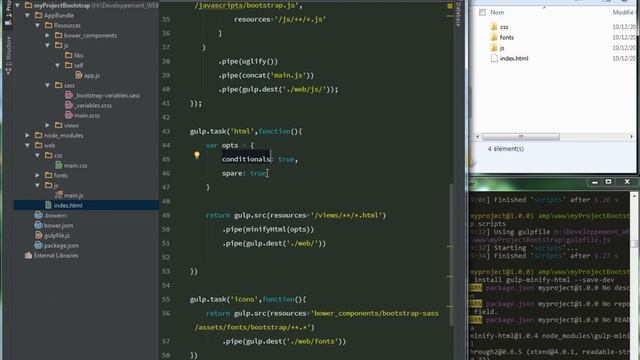
Task: Open the css folder icon in Explorer
Action: point(494,27)
